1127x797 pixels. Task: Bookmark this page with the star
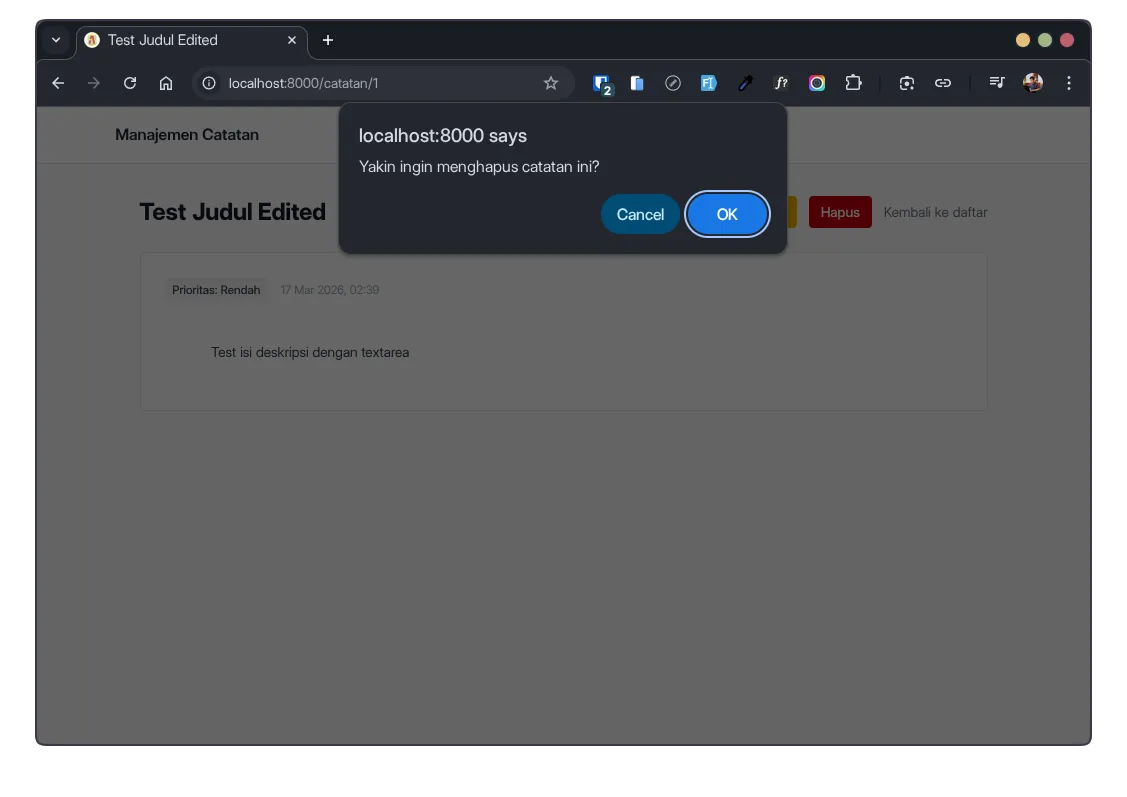tap(551, 83)
